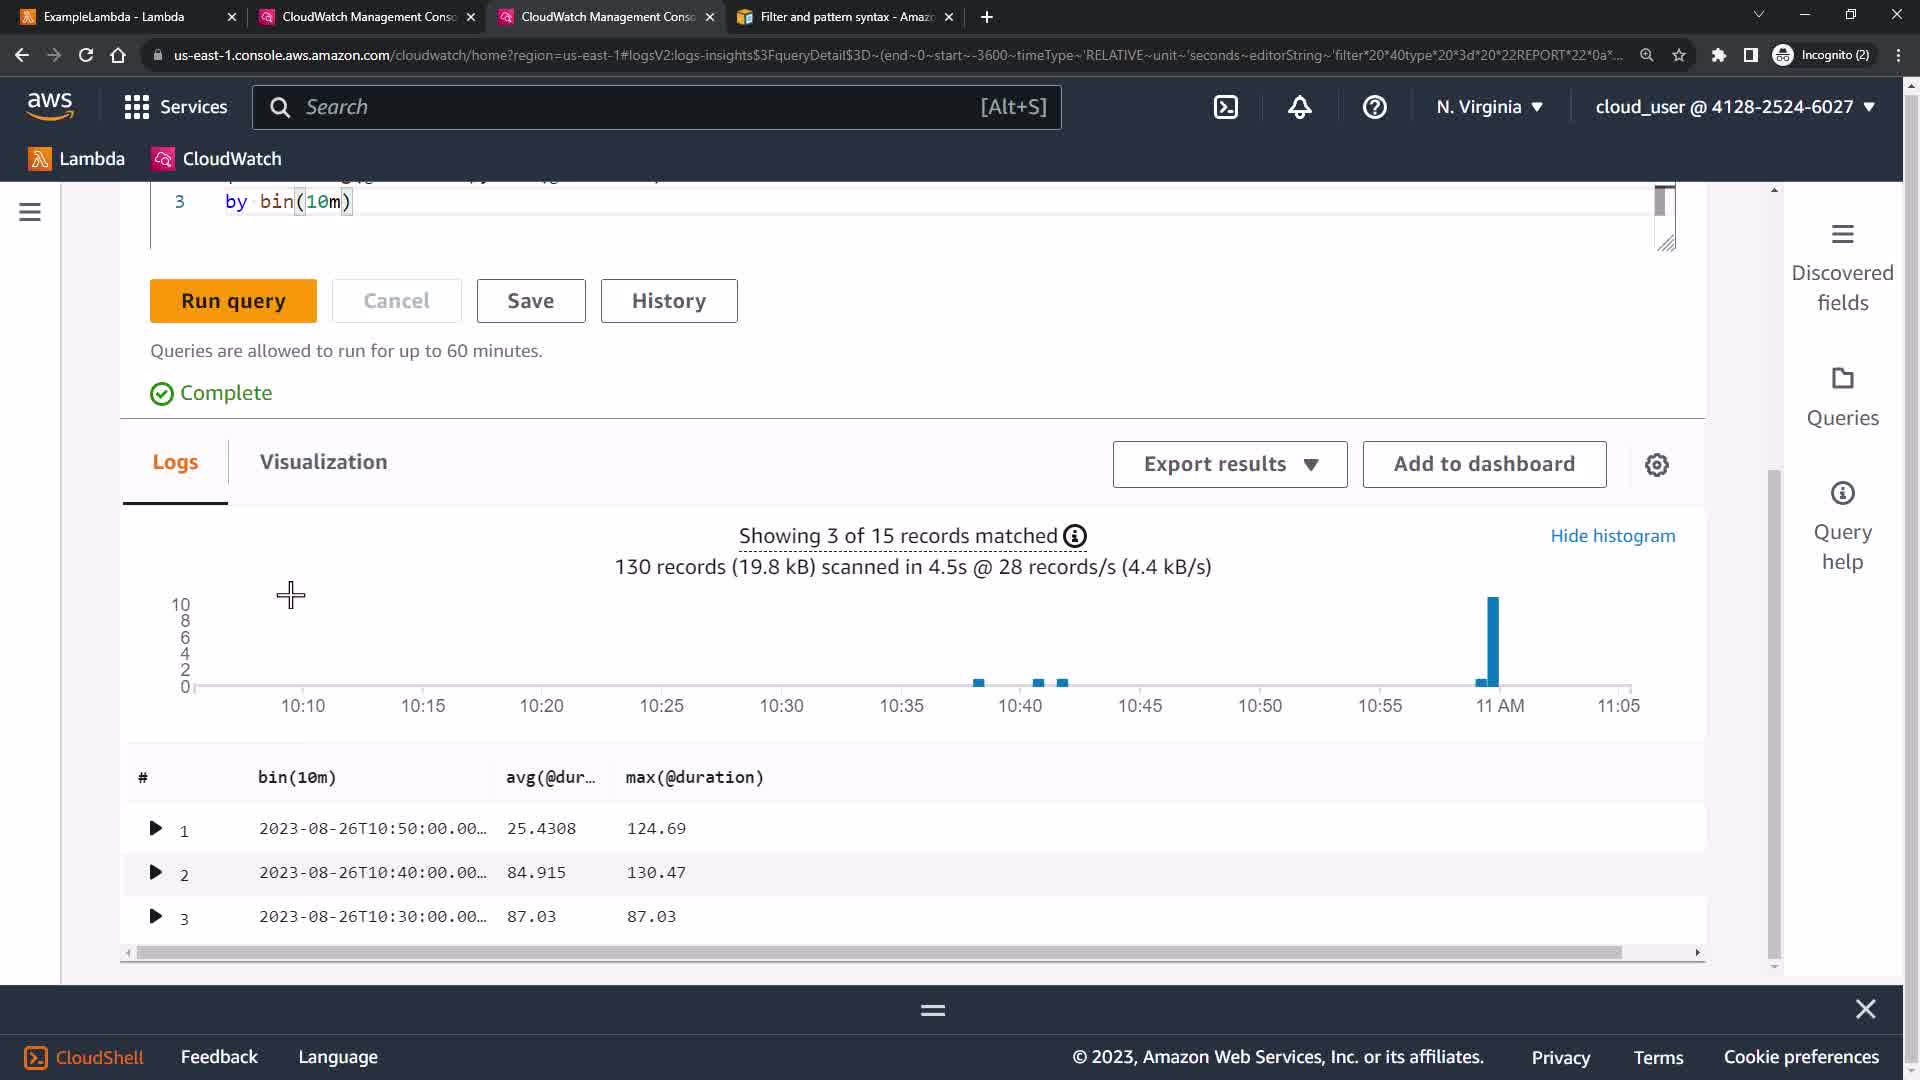This screenshot has height=1080, width=1920.
Task: Expand result row 1
Action: 155,828
